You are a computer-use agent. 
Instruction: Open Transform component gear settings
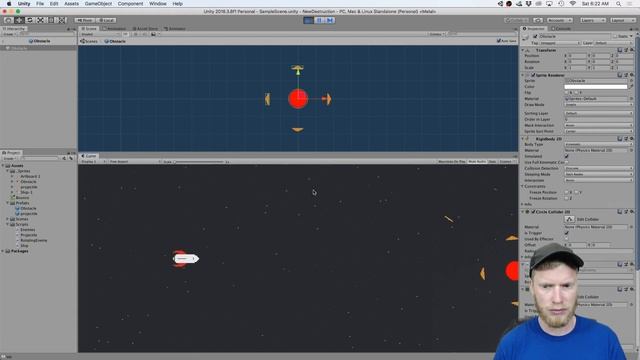pos(632,50)
